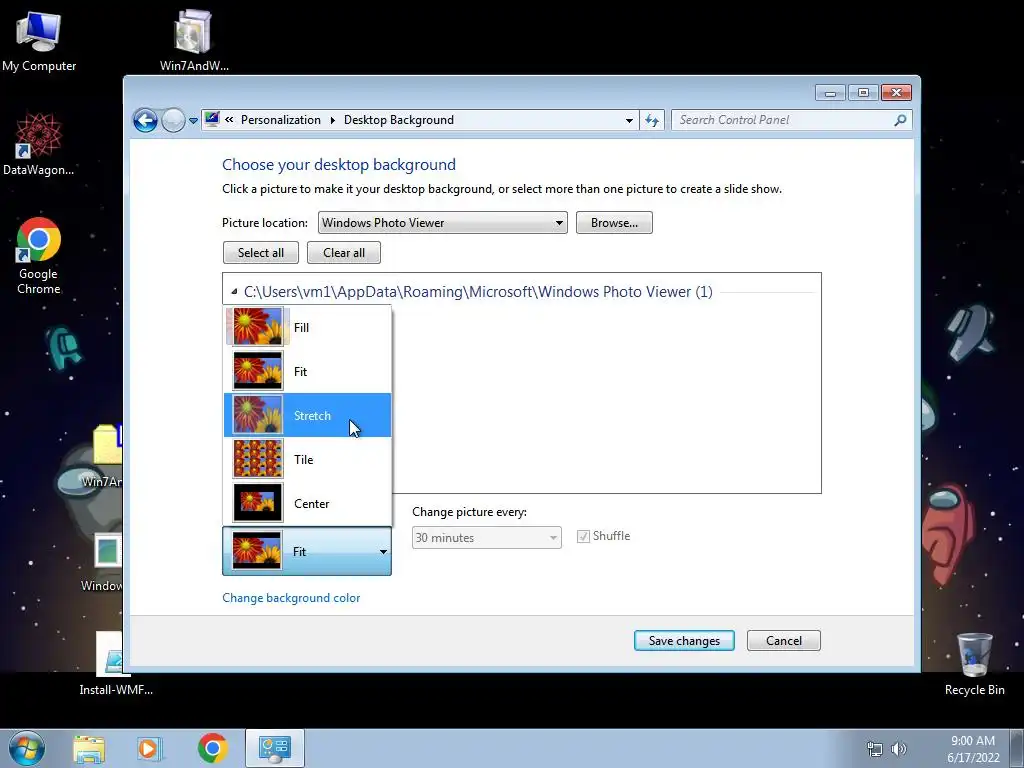Open the volume tray icon
Viewport: 1024px width, 768px height.
[x=899, y=749]
